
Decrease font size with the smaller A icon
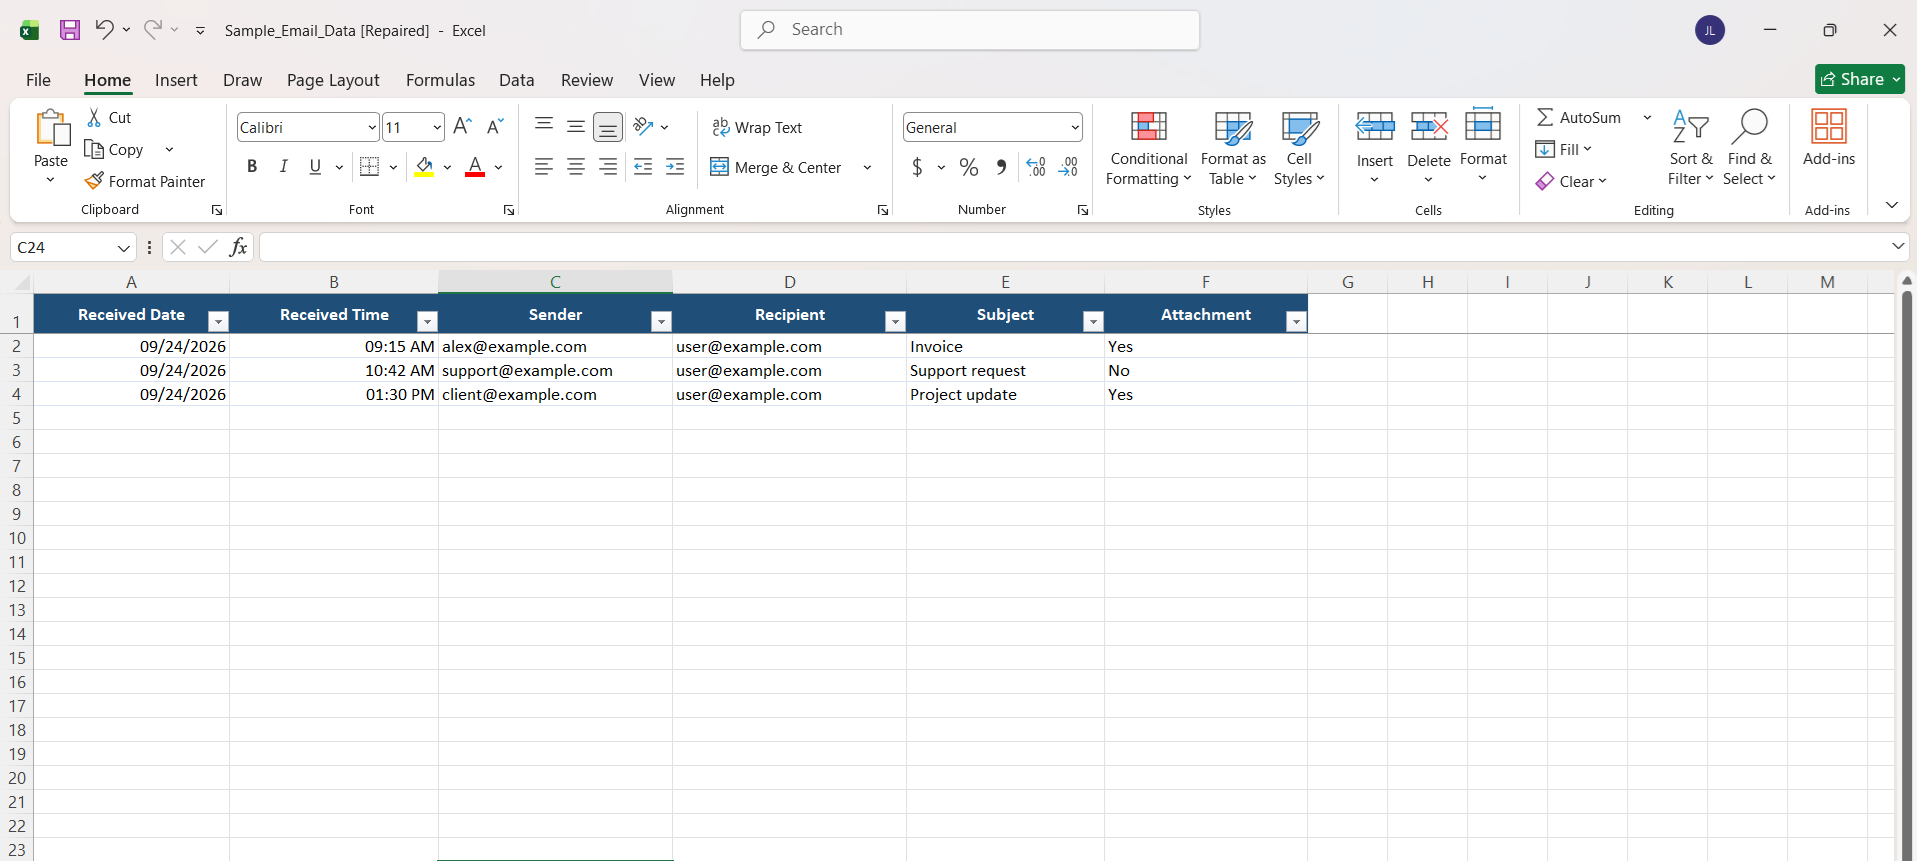click(495, 127)
